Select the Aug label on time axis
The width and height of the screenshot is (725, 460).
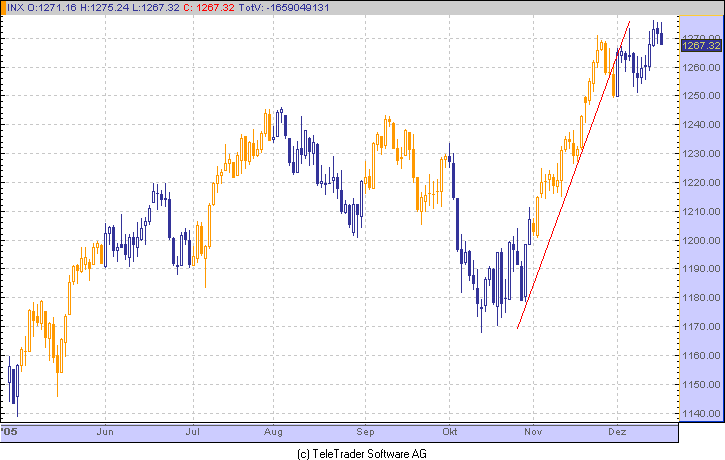pyautogui.click(x=273, y=432)
